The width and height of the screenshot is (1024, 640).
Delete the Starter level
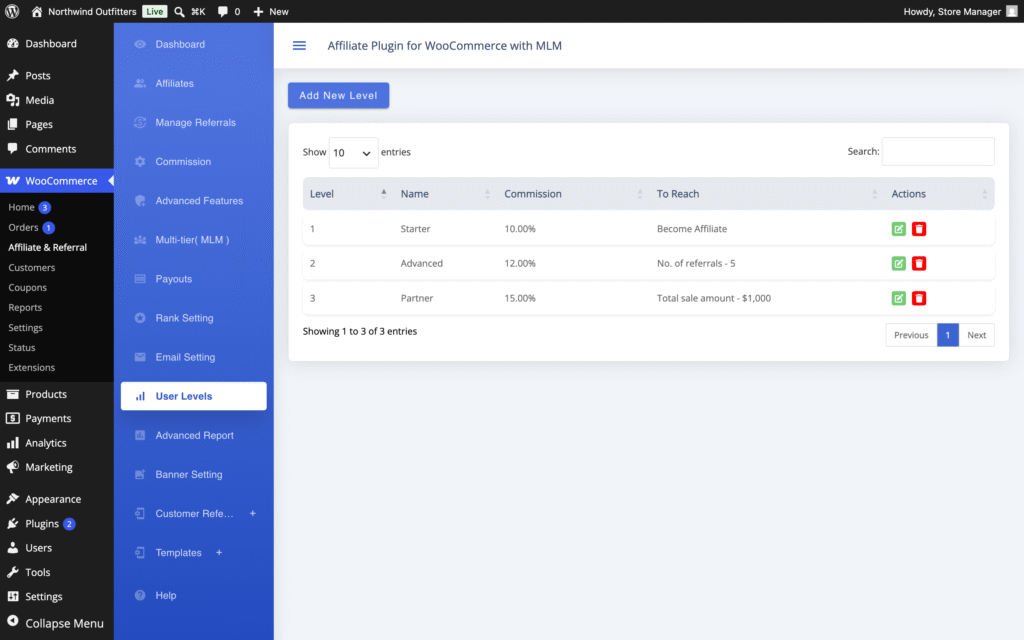(919, 229)
